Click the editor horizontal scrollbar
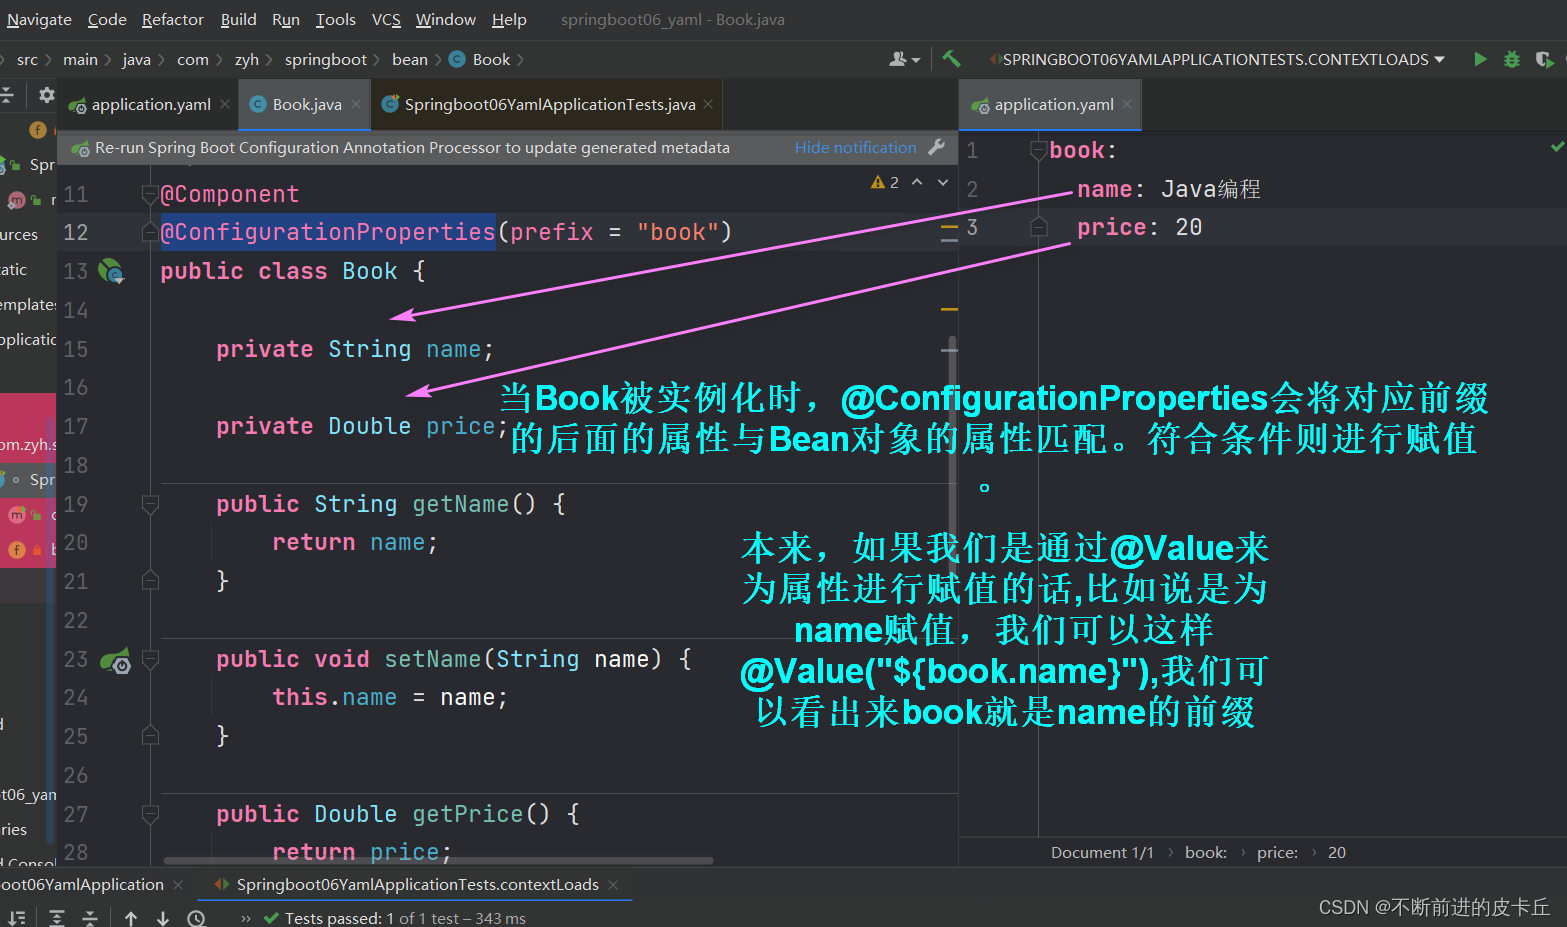 [438, 860]
